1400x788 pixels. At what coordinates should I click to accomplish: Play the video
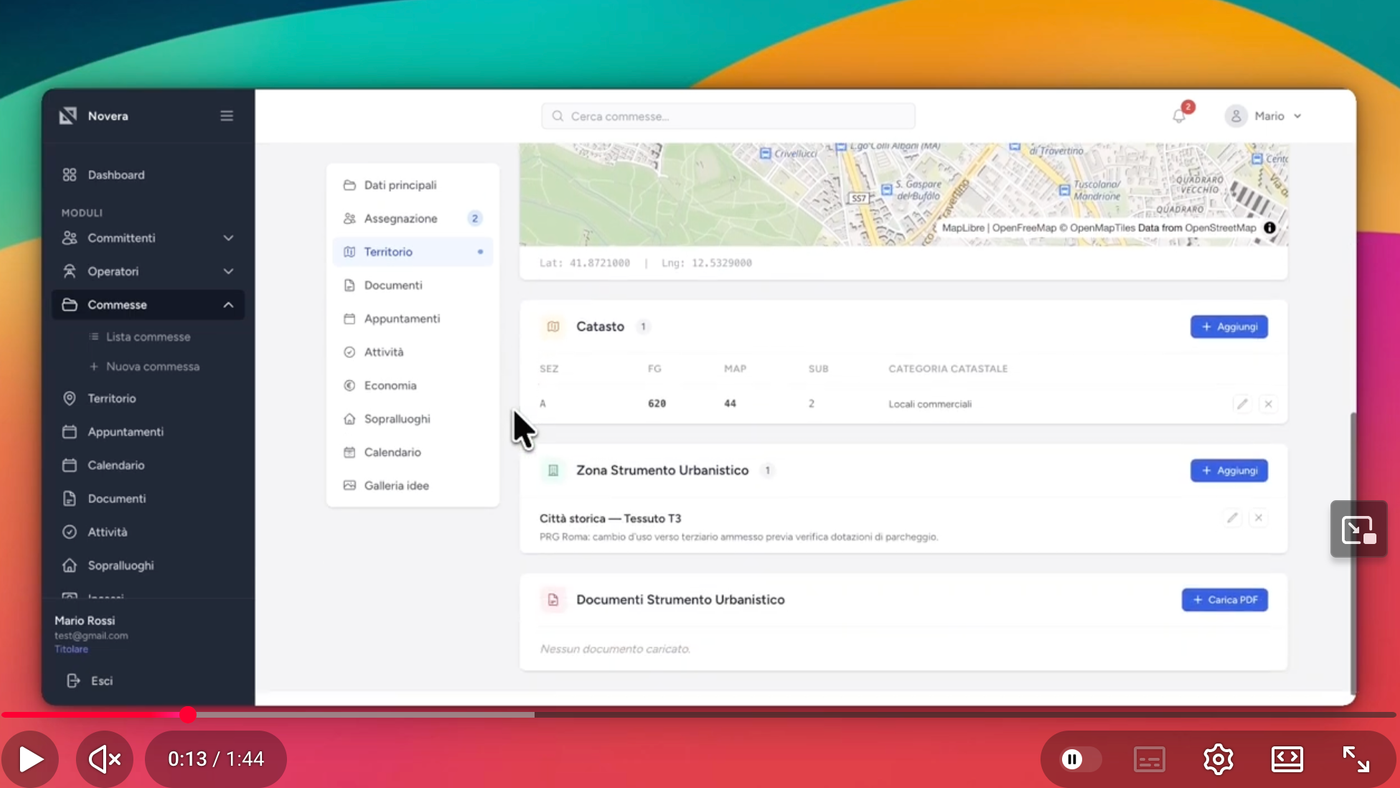(x=31, y=759)
